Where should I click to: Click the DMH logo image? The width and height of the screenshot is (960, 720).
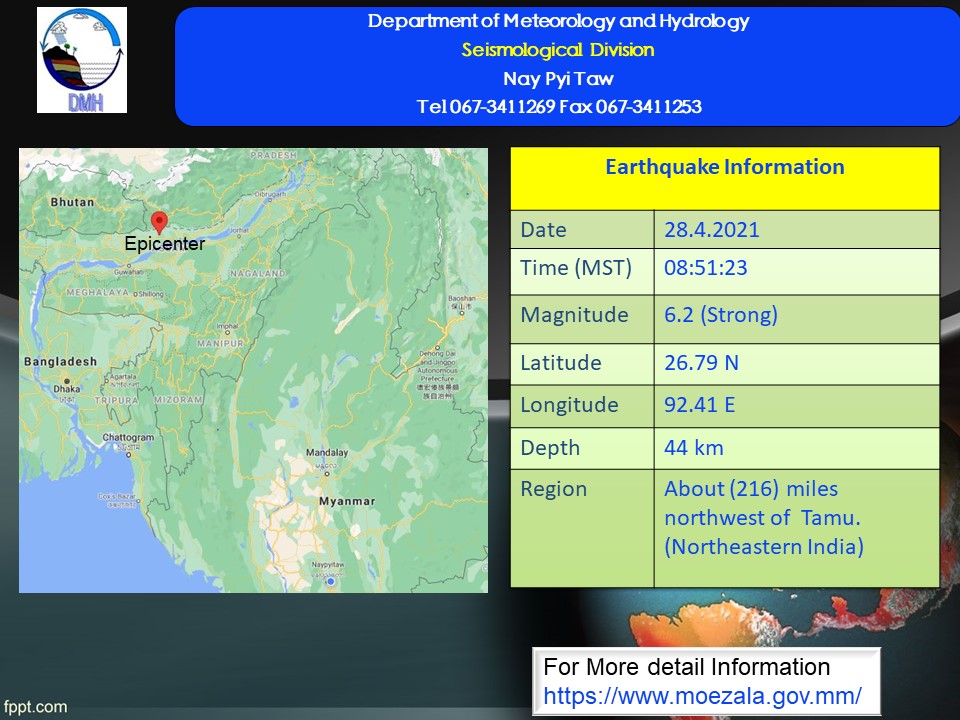pos(82,60)
